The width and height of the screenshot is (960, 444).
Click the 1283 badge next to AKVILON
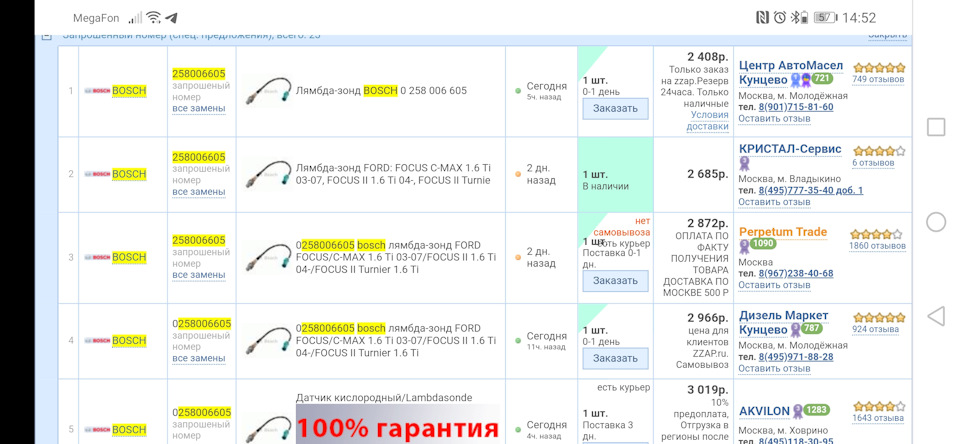817,410
